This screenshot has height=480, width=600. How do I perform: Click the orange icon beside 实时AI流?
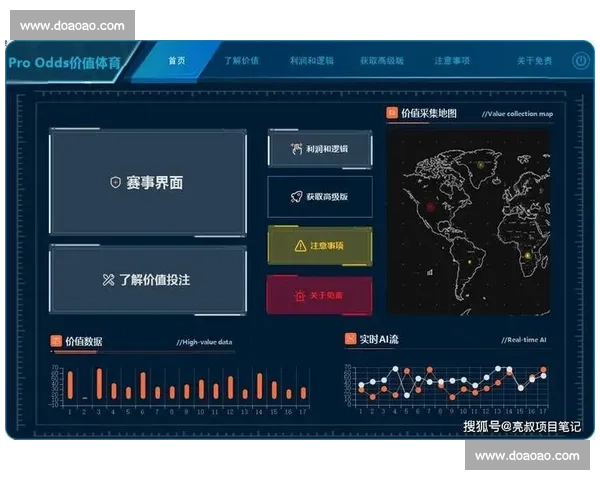(350, 339)
